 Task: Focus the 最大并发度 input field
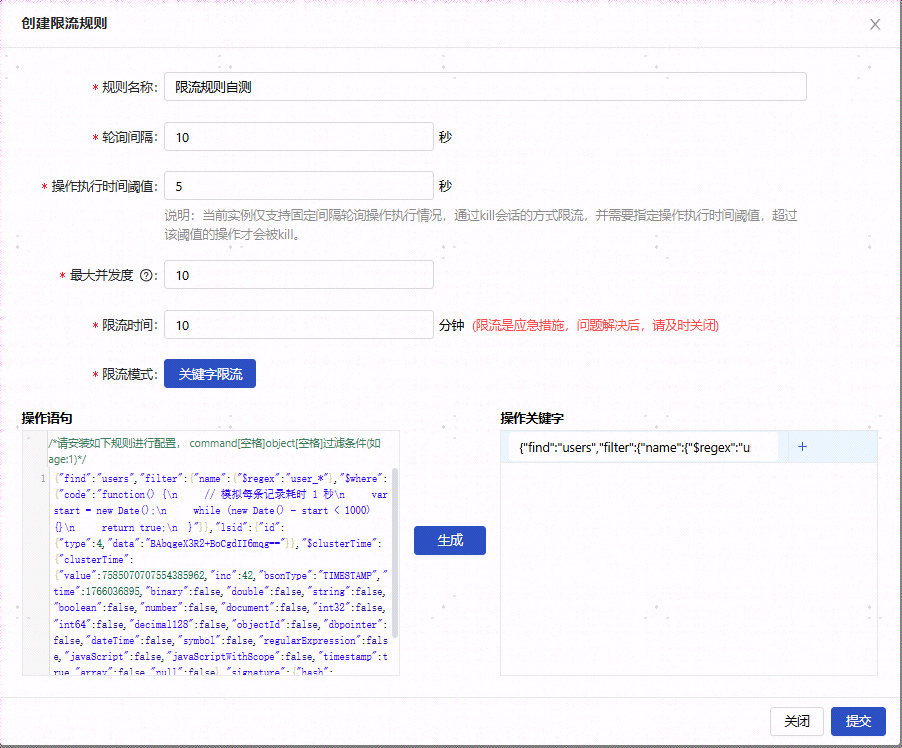pyautogui.click(x=299, y=275)
